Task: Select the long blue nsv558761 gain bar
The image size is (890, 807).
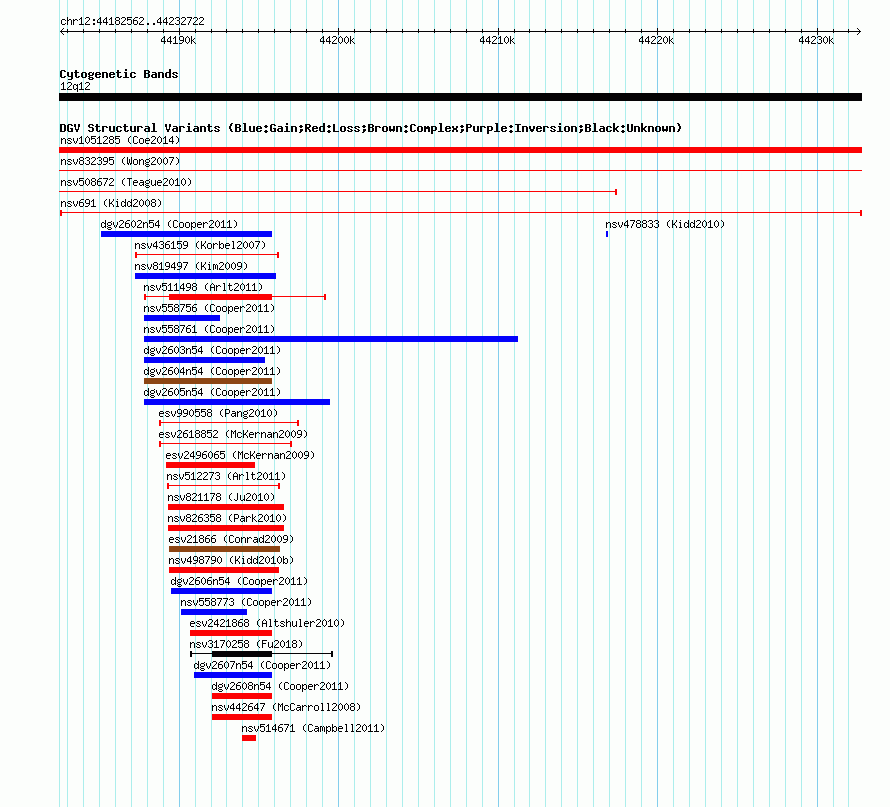Action: click(331, 339)
